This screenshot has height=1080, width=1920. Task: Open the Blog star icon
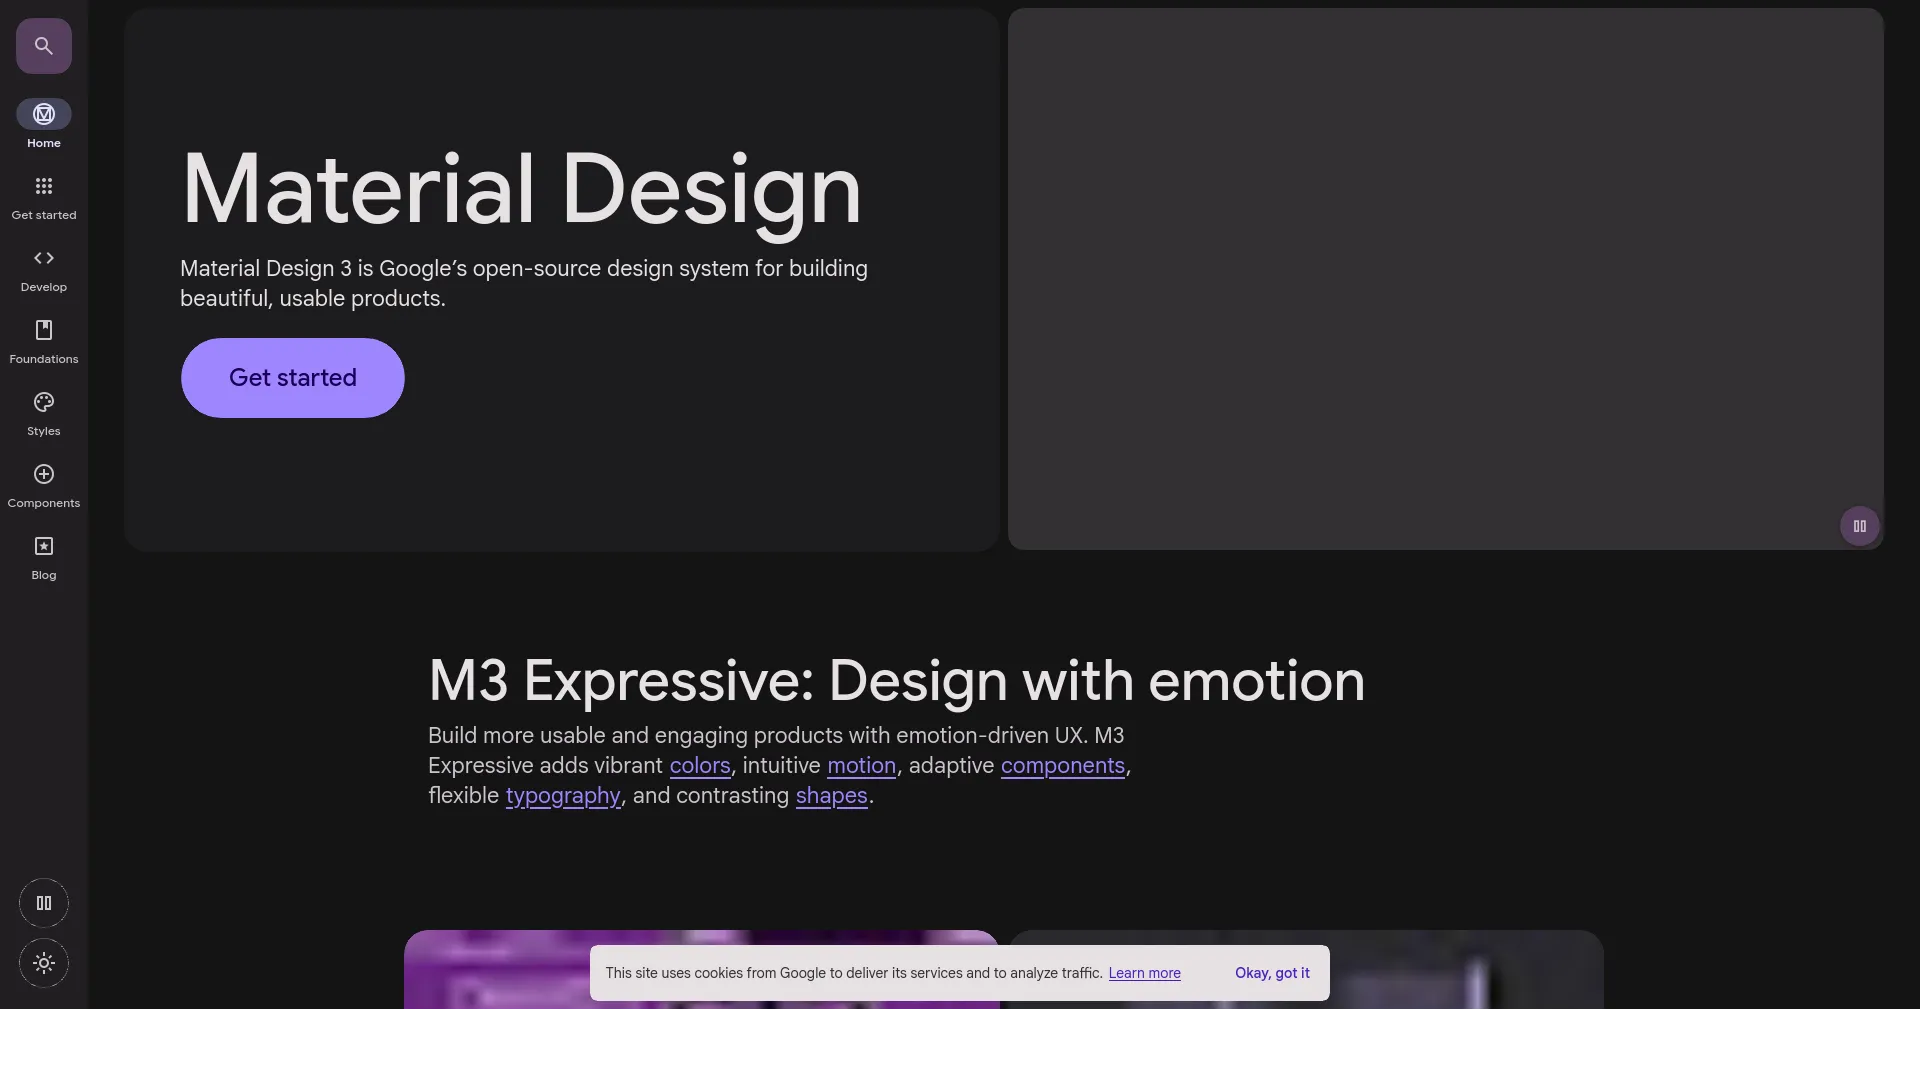[x=44, y=546]
